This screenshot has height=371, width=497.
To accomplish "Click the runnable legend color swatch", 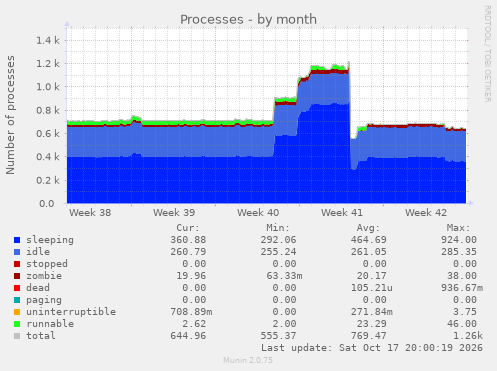I will [17, 324].
